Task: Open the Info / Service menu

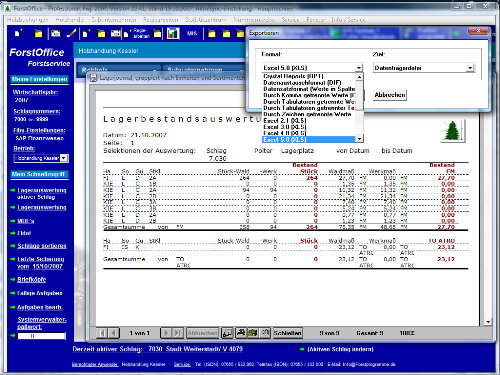Action: [348, 20]
